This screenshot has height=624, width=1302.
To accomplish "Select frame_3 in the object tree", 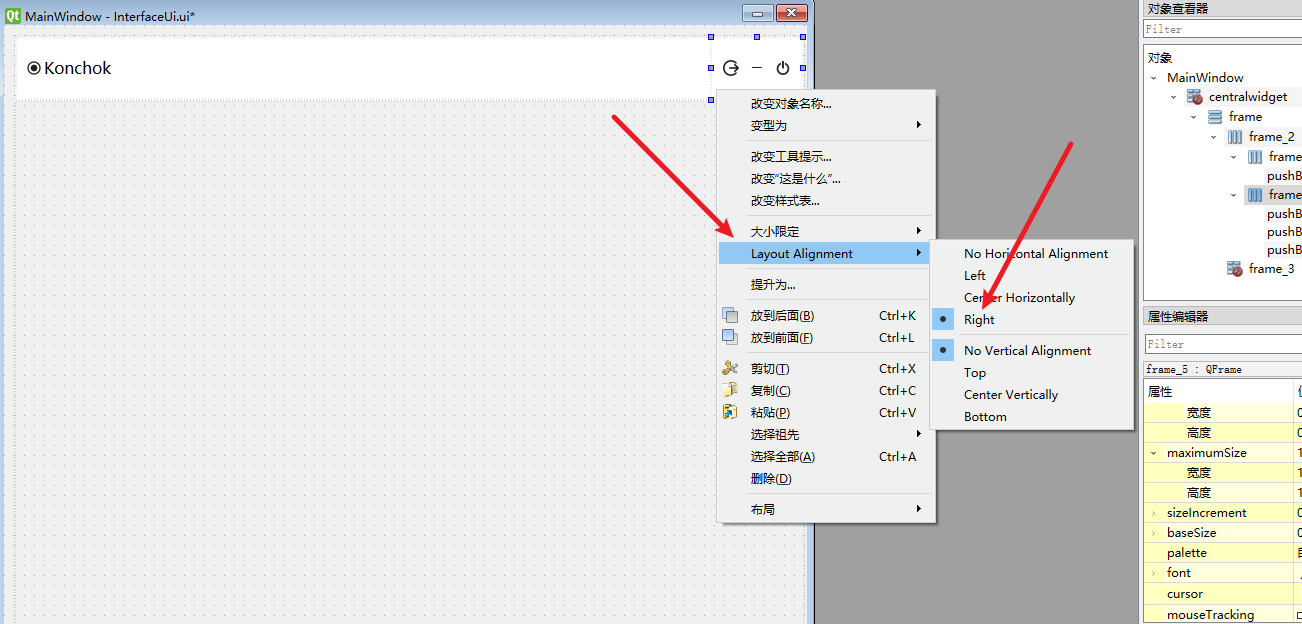I will (1270, 268).
